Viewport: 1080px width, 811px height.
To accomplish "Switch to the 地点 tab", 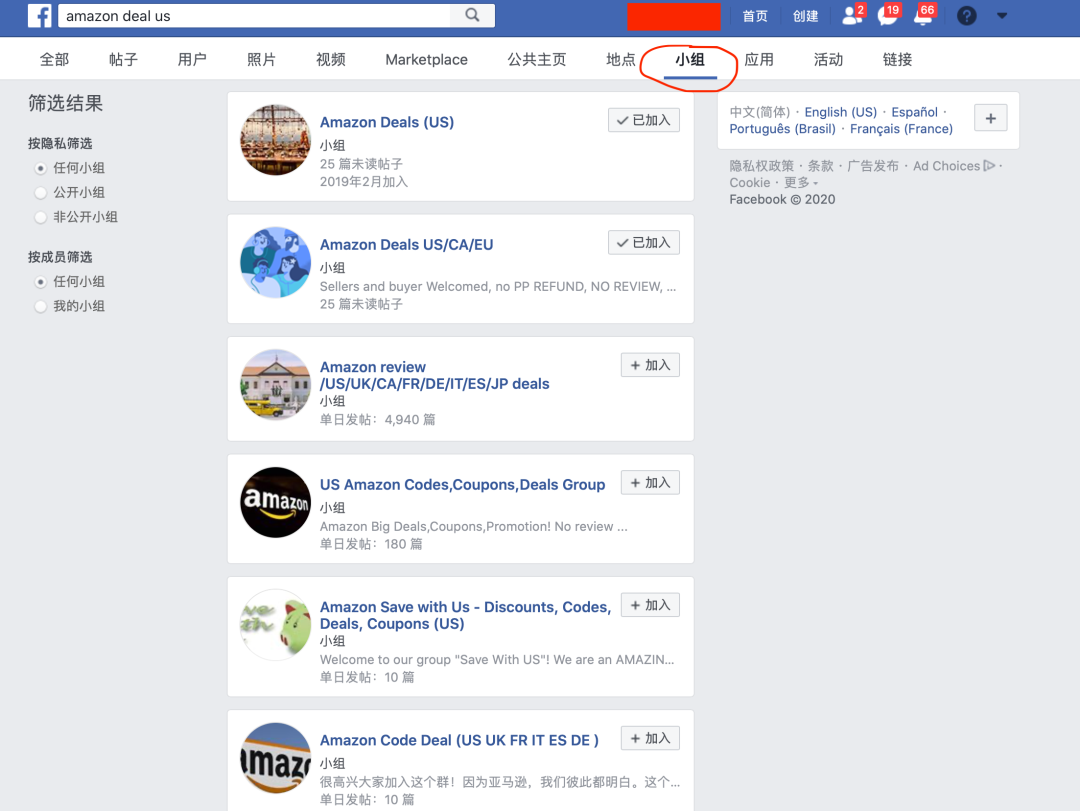I will [x=621, y=59].
